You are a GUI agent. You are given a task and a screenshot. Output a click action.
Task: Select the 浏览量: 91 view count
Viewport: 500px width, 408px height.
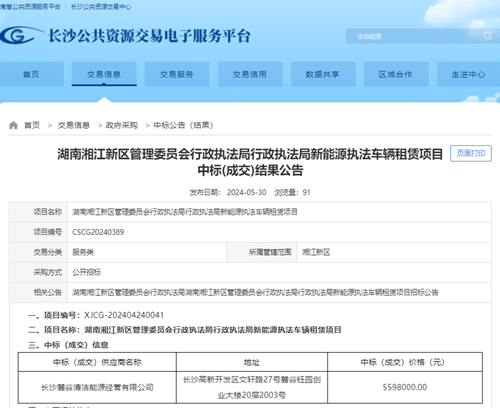click(x=292, y=192)
